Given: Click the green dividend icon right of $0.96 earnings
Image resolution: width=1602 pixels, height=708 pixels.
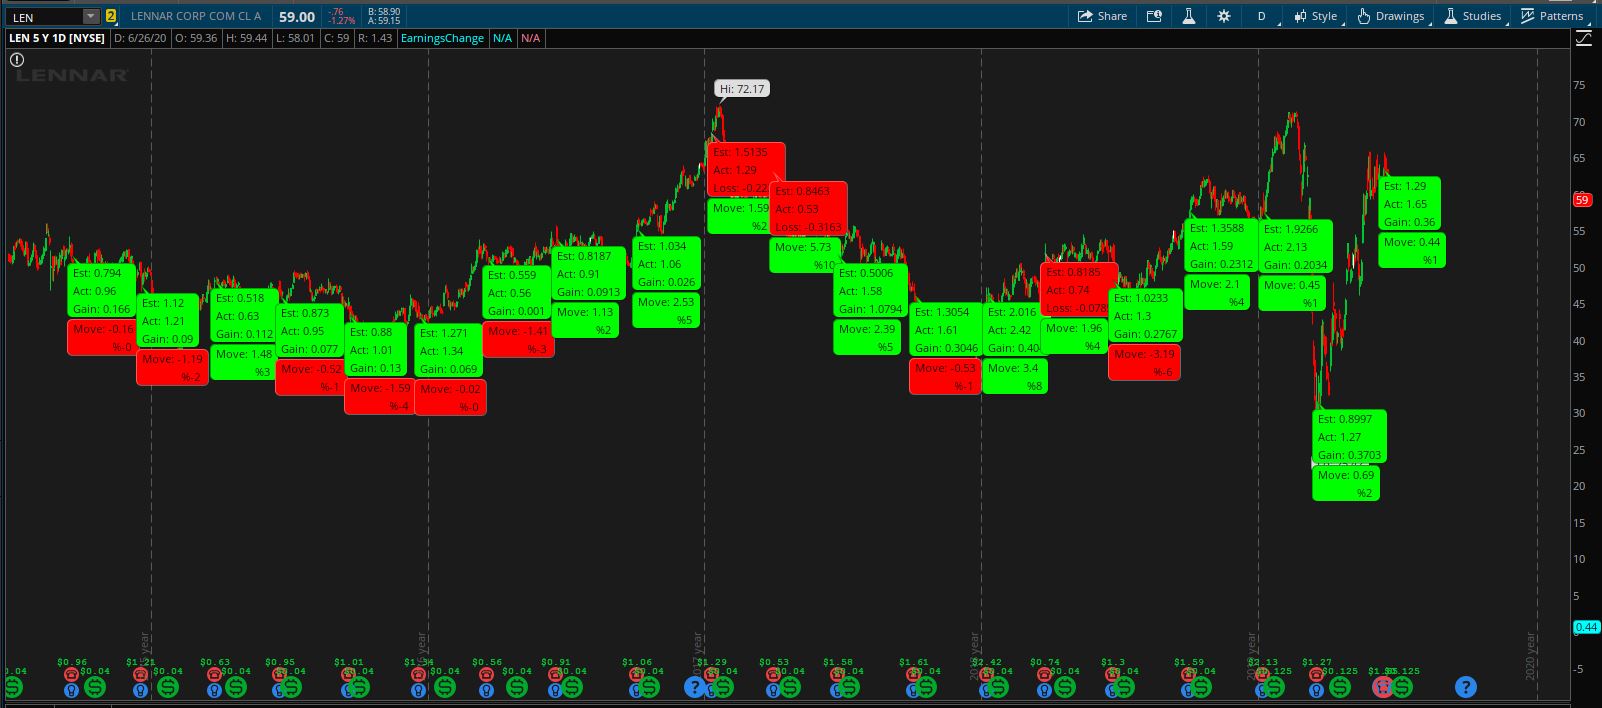Looking at the screenshot, I should click(x=95, y=687).
